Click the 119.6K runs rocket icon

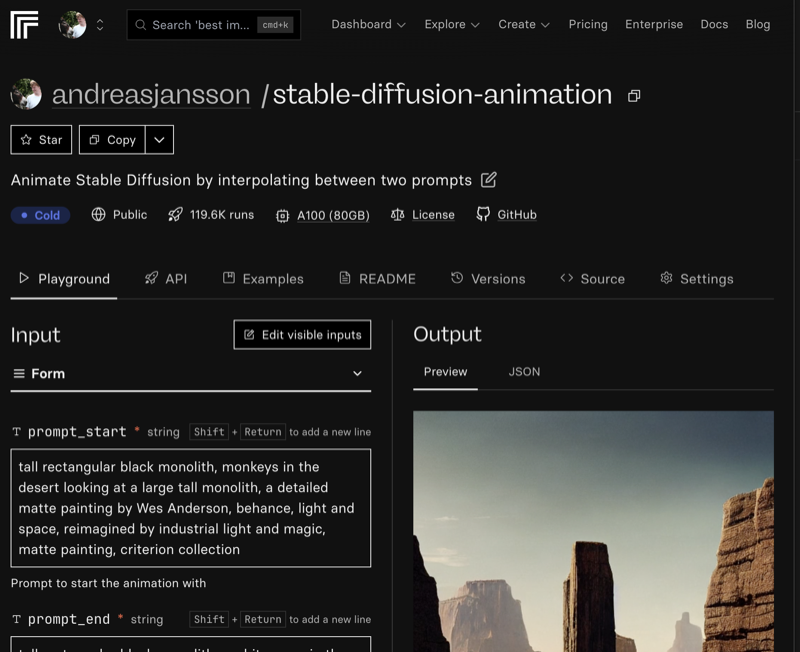pyautogui.click(x=176, y=214)
